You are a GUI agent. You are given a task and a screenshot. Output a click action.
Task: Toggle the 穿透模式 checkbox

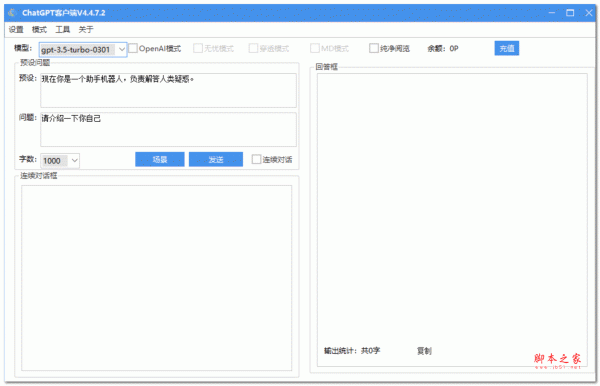253,48
